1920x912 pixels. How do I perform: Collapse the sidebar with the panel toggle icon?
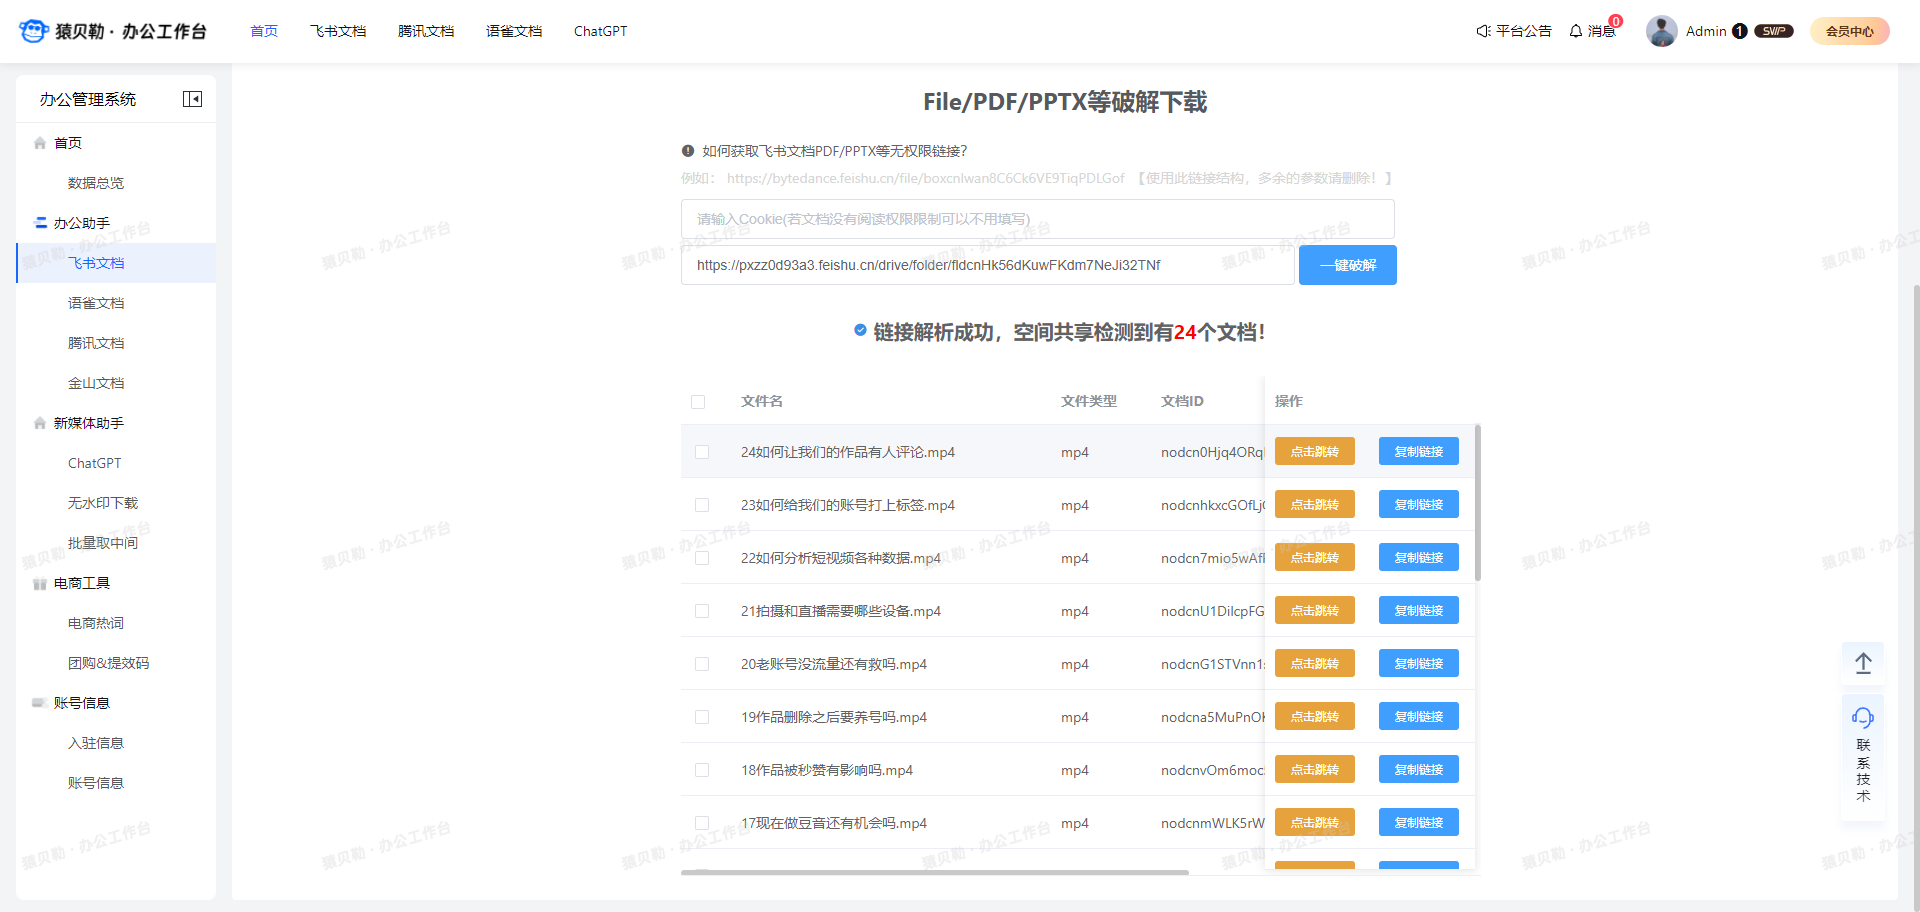(x=192, y=99)
